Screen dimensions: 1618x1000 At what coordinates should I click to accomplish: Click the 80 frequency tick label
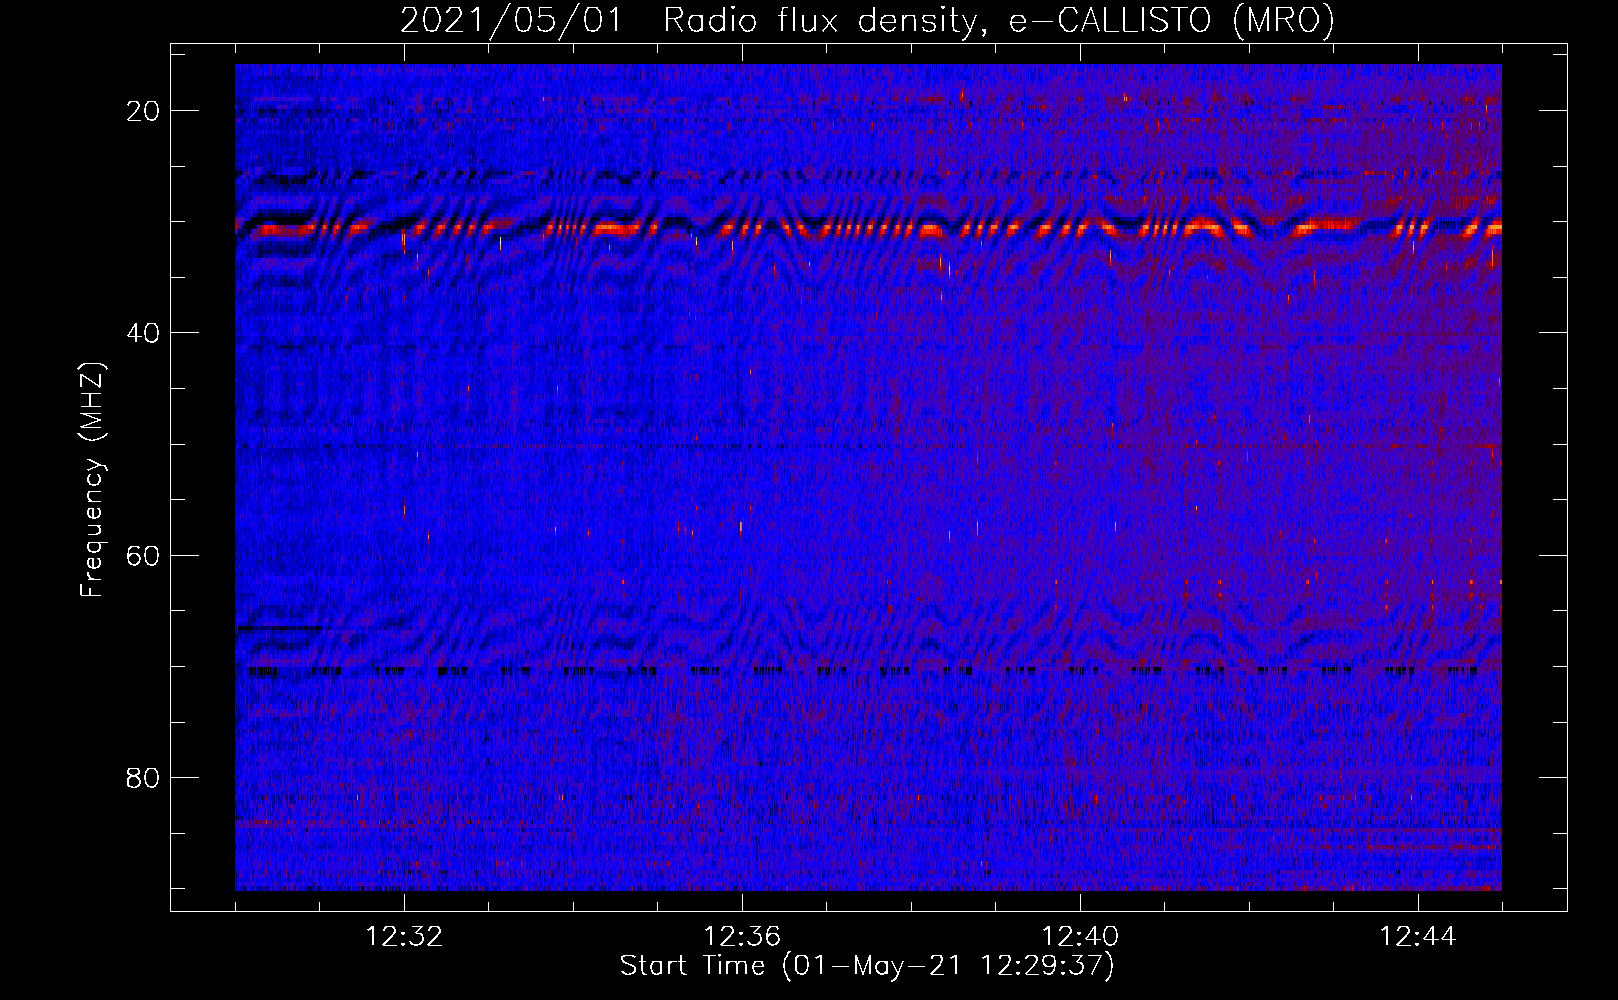point(144,778)
